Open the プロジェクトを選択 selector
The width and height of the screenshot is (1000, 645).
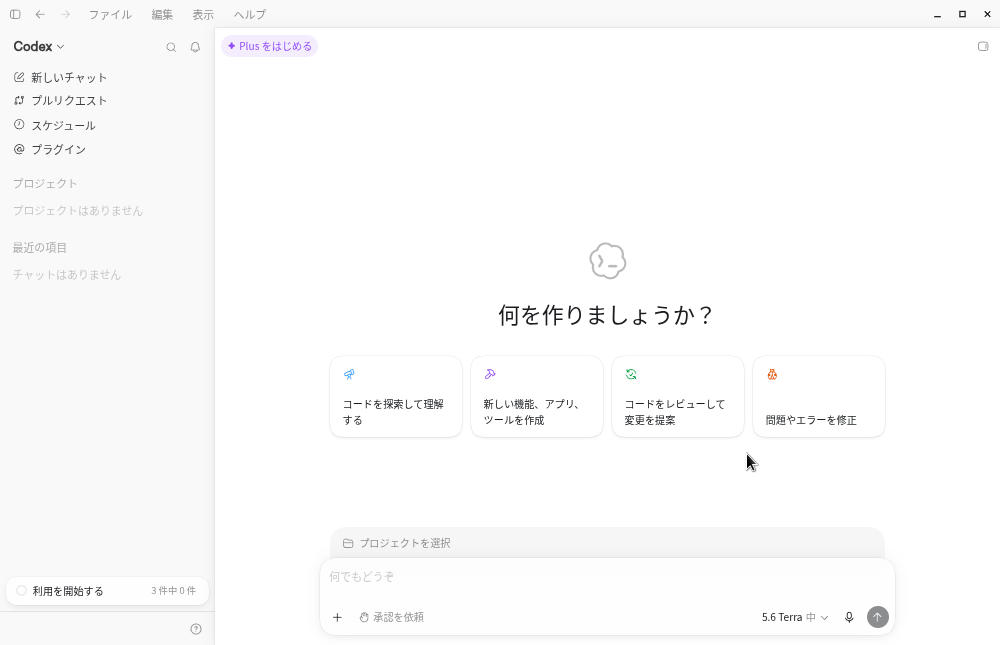(x=397, y=544)
